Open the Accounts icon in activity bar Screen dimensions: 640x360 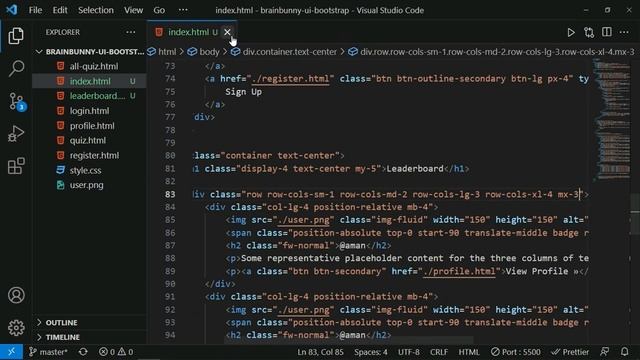coord(16,295)
